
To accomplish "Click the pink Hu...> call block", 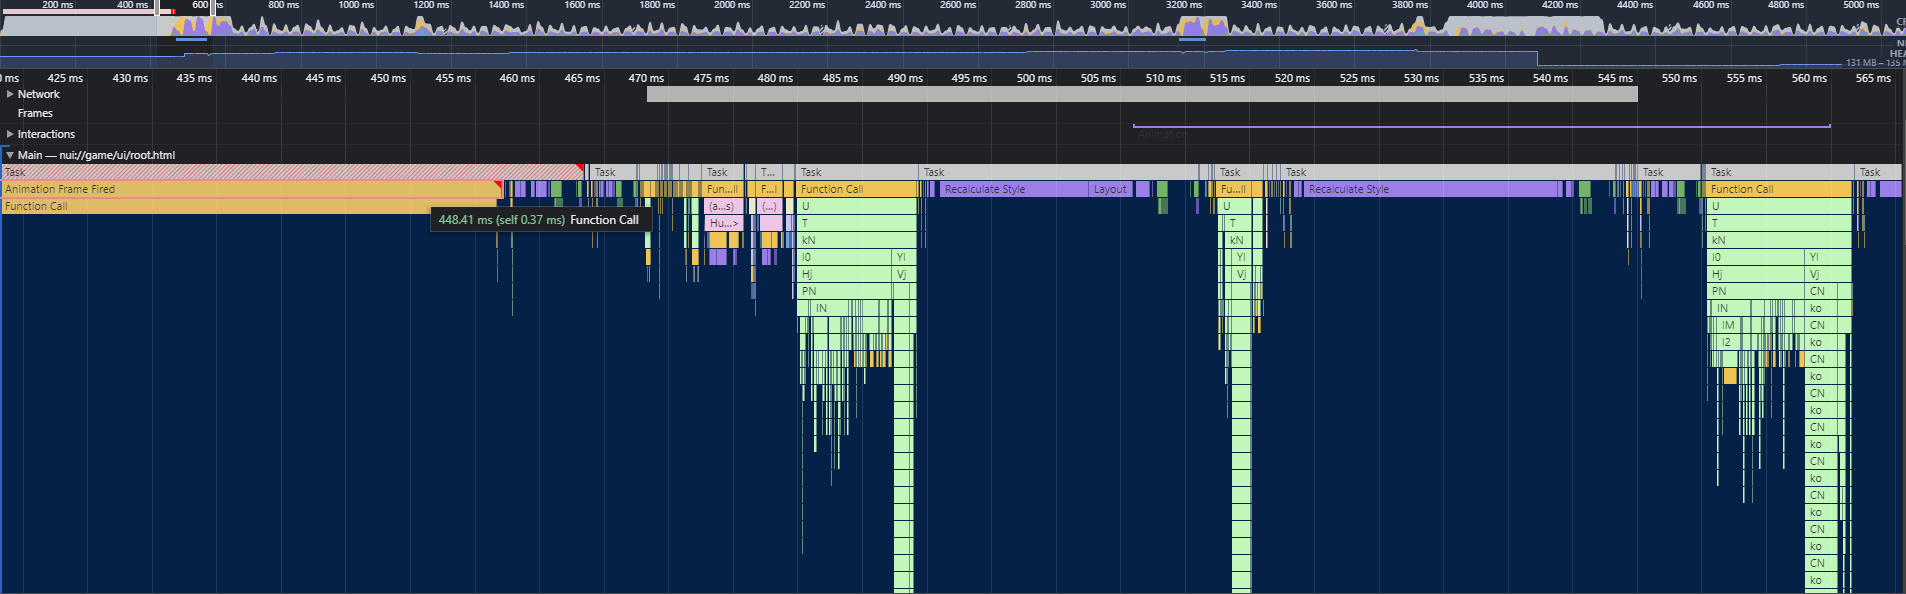I will (724, 223).
